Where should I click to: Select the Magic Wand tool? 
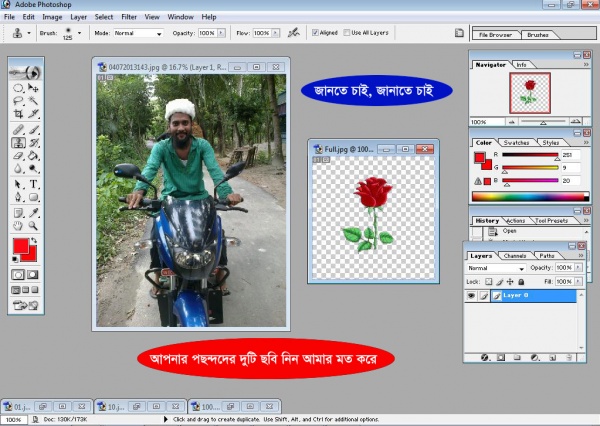pos(33,101)
